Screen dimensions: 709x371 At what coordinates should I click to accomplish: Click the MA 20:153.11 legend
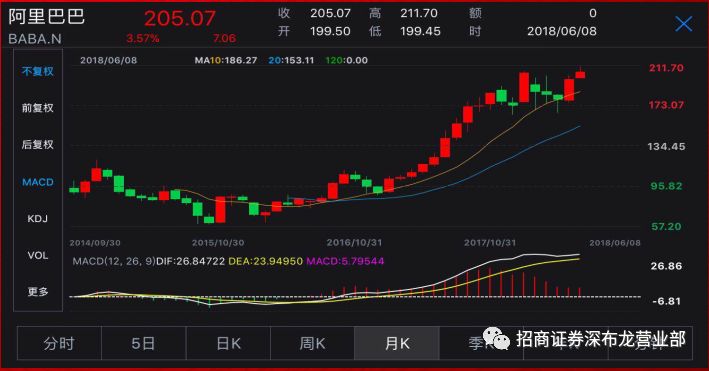[x=291, y=60]
